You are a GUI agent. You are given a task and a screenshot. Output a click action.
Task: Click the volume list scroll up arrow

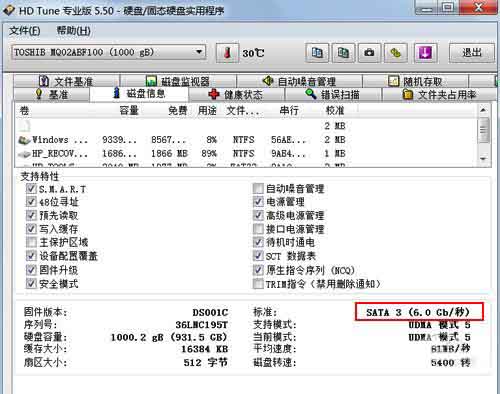pos(483,110)
